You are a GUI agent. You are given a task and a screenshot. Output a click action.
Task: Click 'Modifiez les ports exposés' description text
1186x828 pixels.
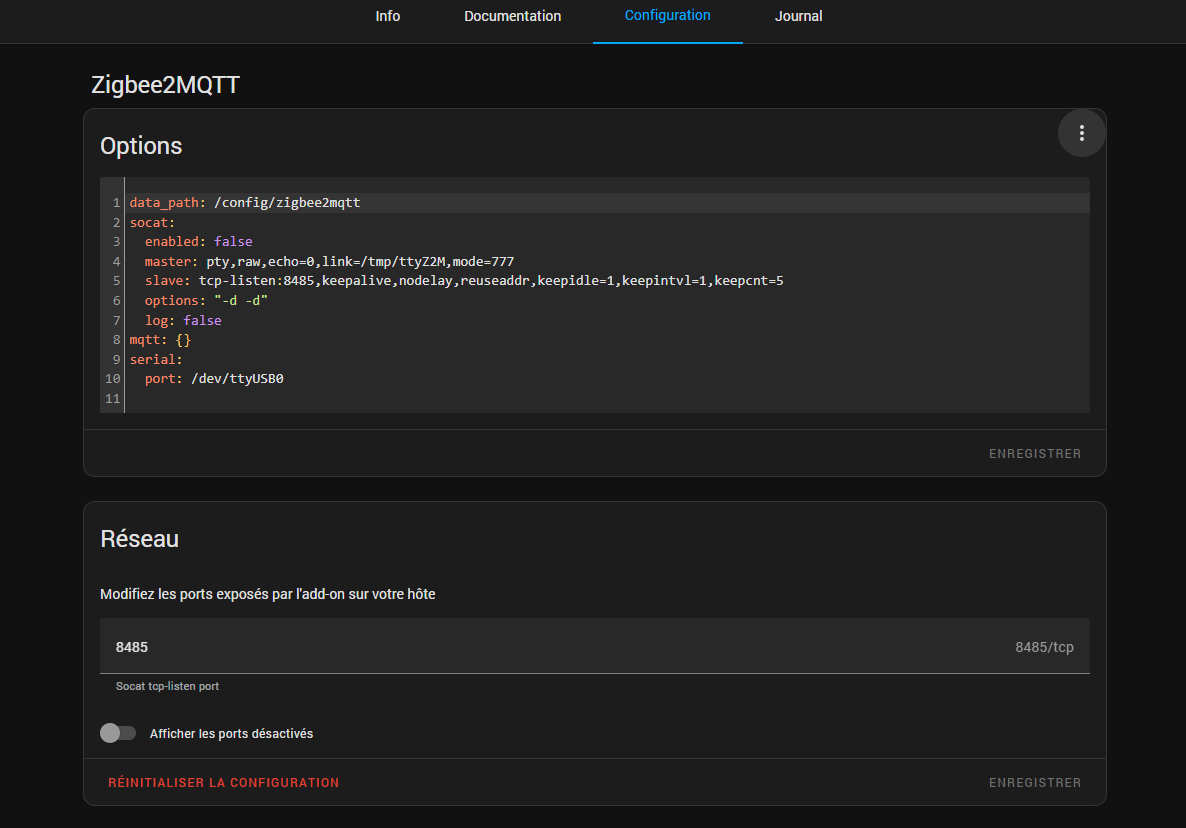click(x=268, y=594)
